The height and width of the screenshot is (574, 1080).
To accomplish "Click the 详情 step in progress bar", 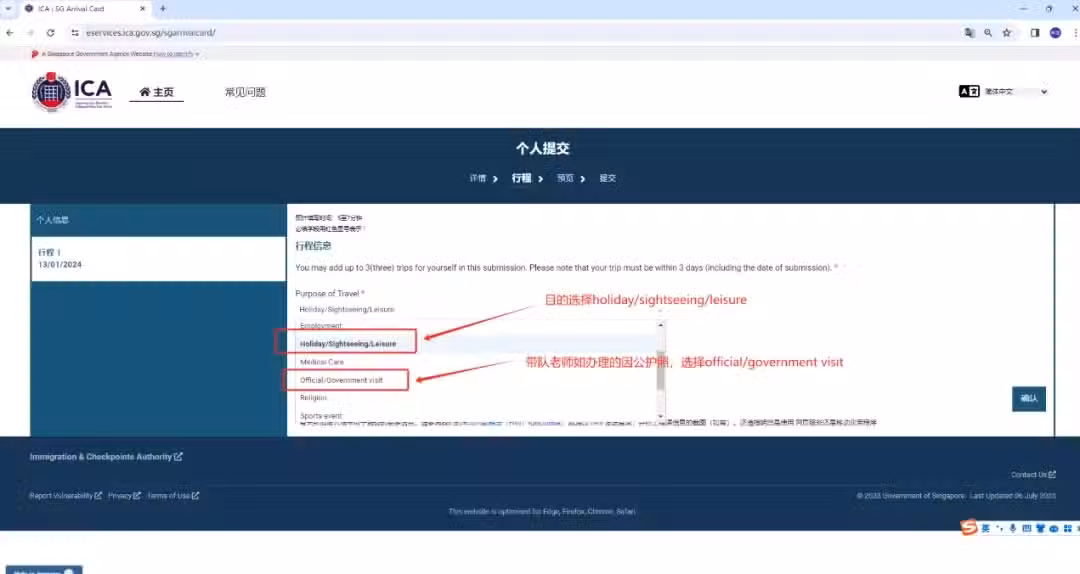I will [x=477, y=178].
